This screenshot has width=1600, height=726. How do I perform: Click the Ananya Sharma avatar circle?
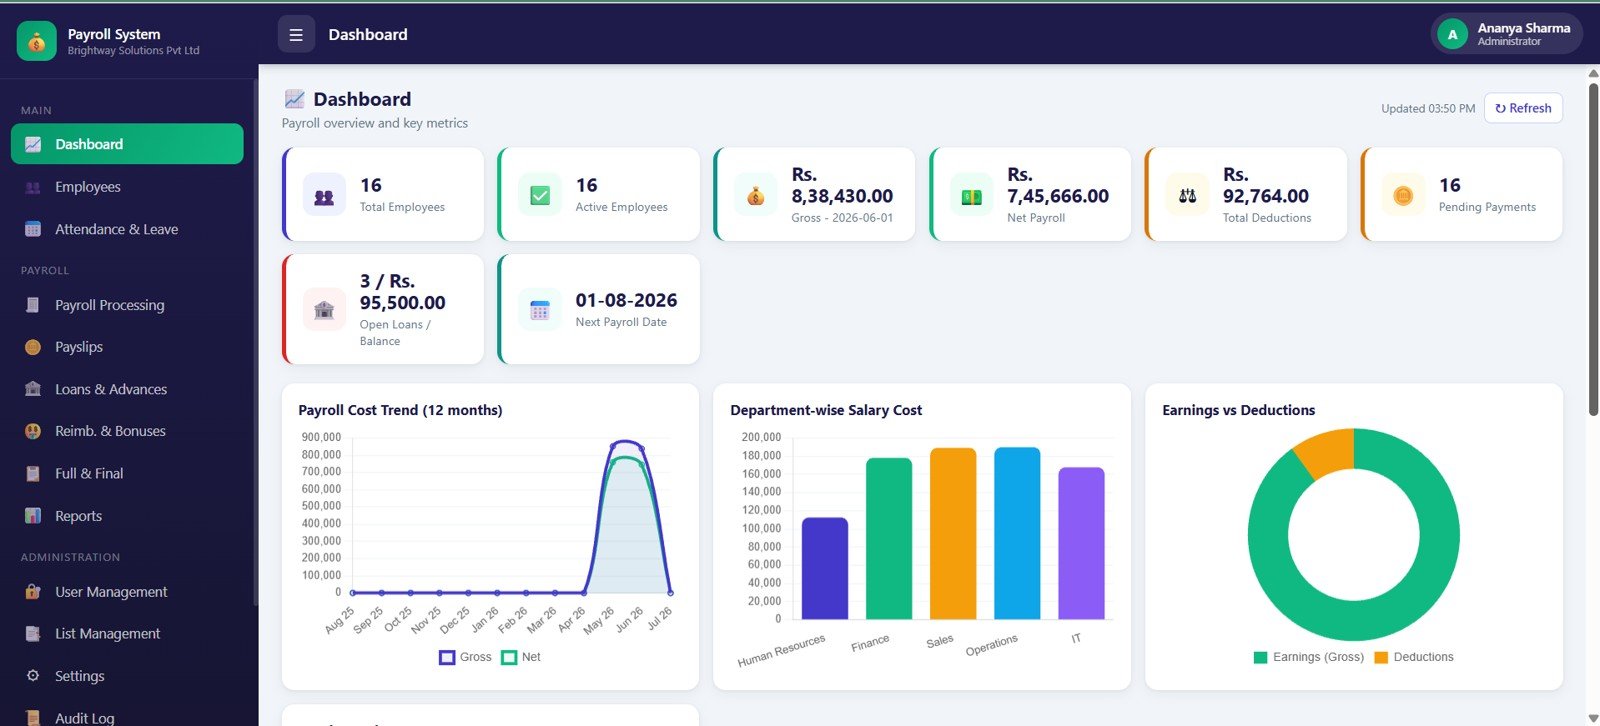1452,34
